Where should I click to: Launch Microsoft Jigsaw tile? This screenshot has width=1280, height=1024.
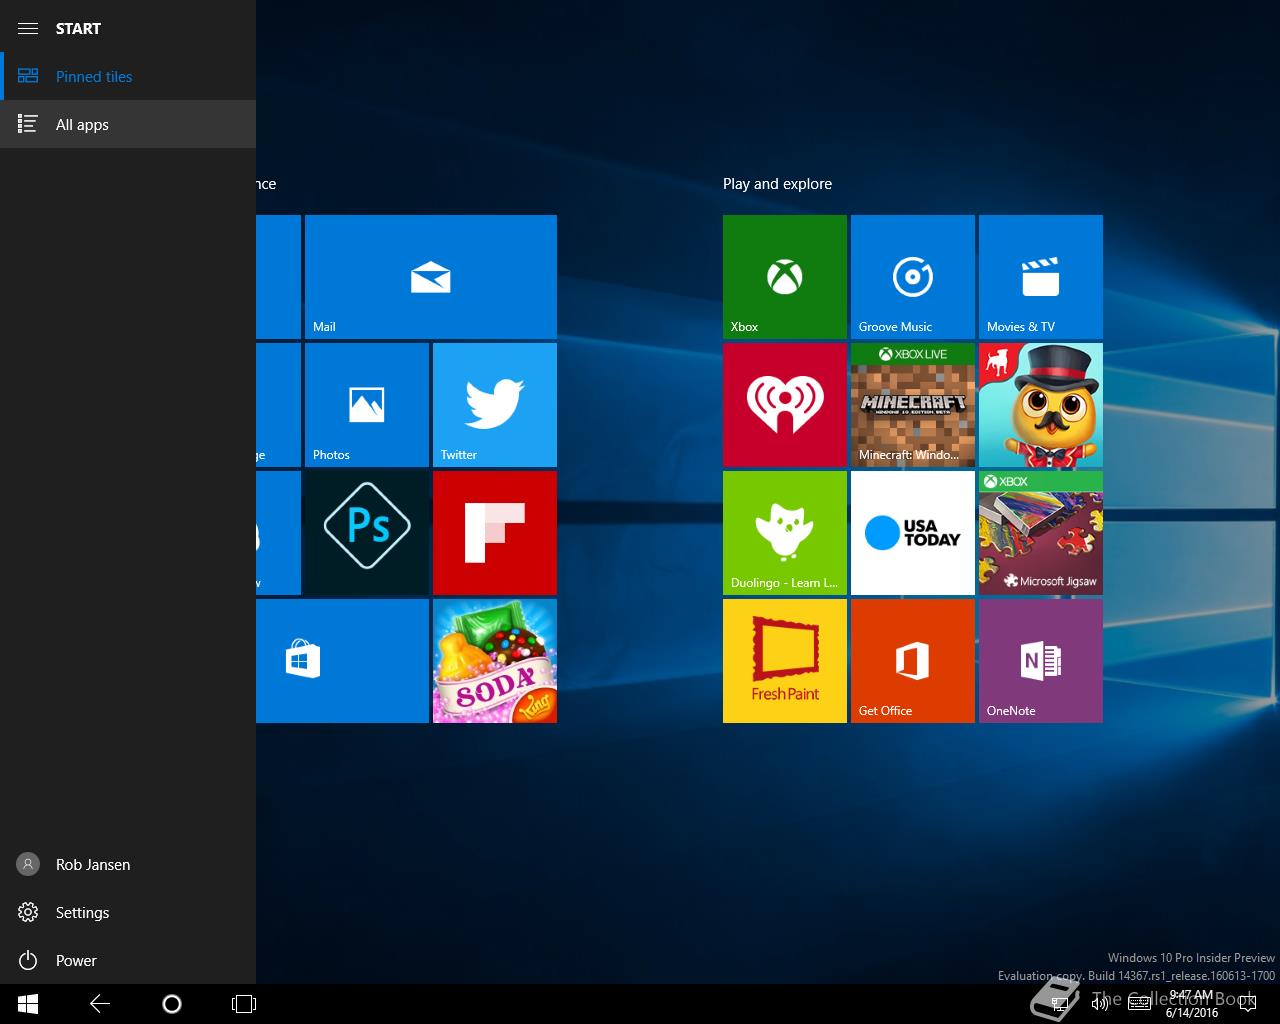pos(1041,533)
